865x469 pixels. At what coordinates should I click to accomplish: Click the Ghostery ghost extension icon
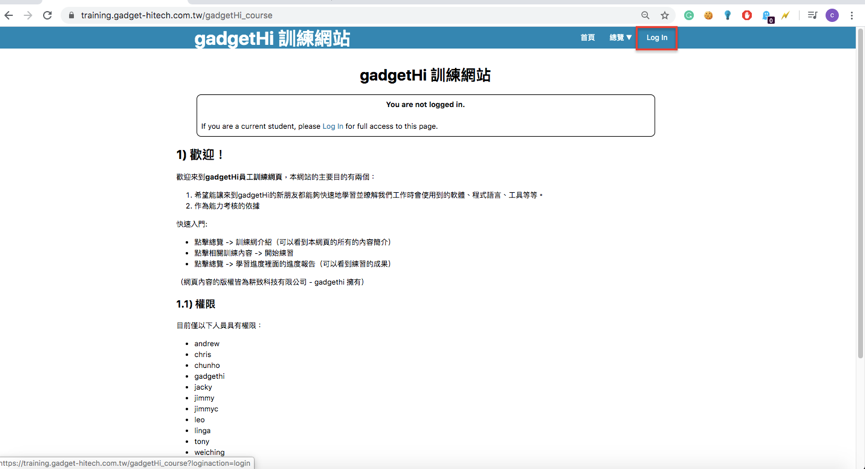point(767,16)
